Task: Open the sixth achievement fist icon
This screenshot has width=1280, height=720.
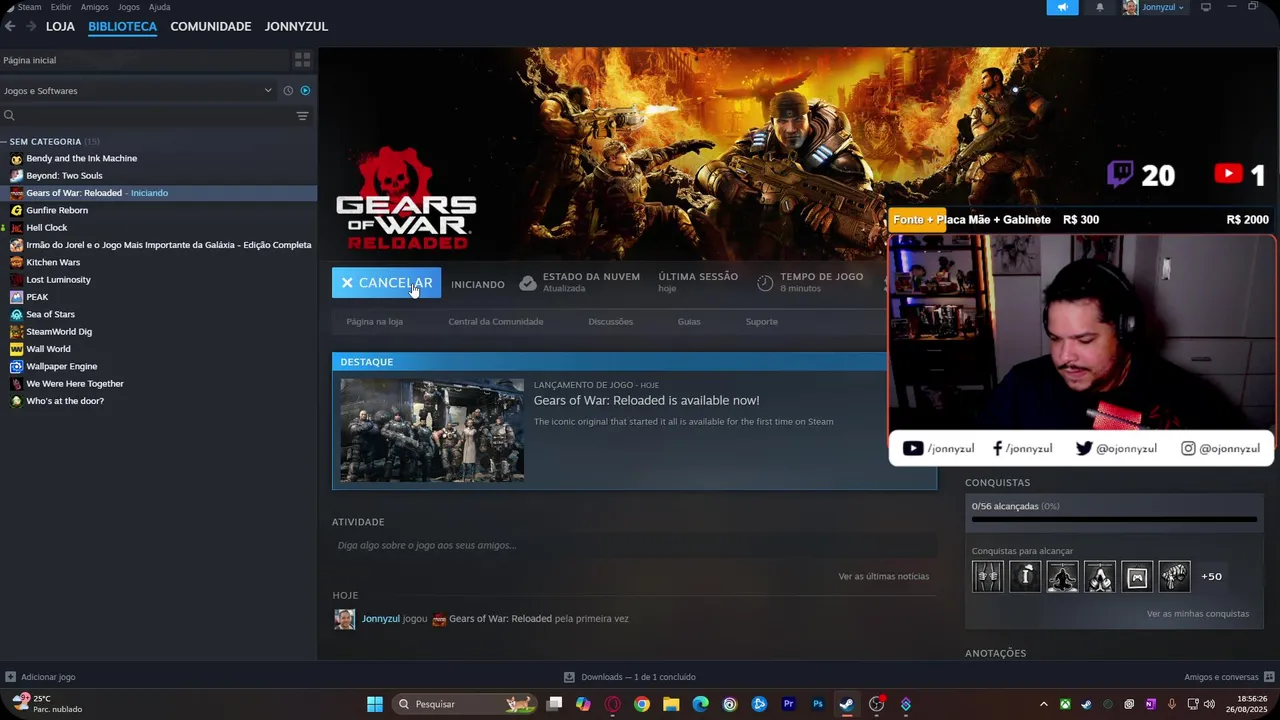Action: [1175, 576]
